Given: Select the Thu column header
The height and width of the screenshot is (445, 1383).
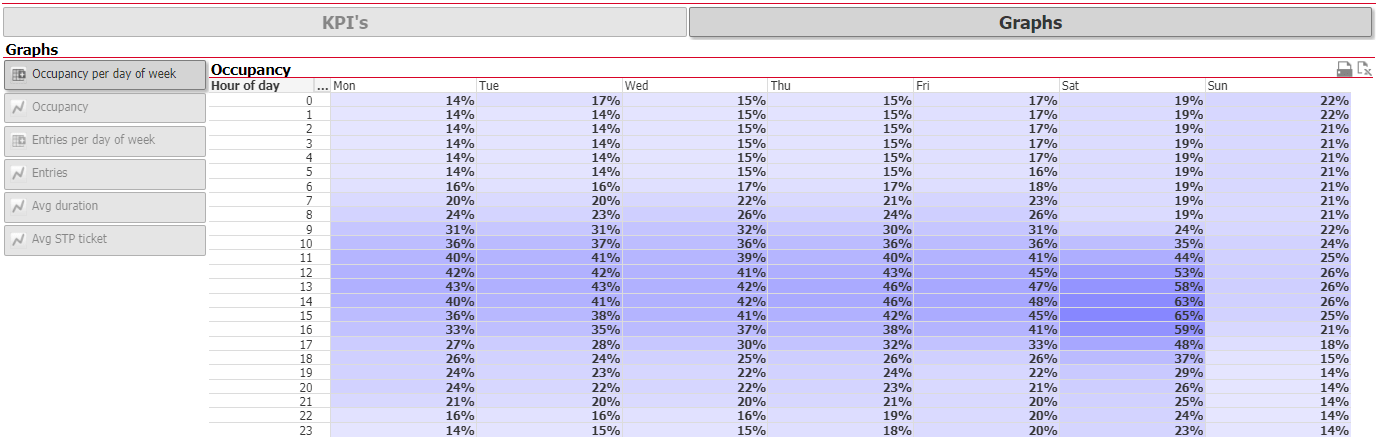Looking at the screenshot, I should click(842, 86).
